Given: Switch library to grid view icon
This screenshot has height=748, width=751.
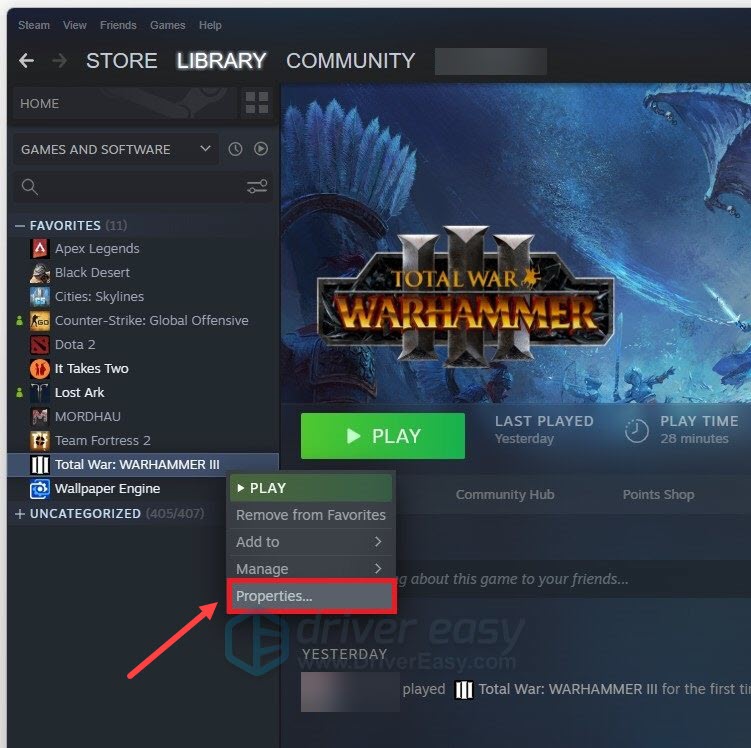Looking at the screenshot, I should point(257,103).
